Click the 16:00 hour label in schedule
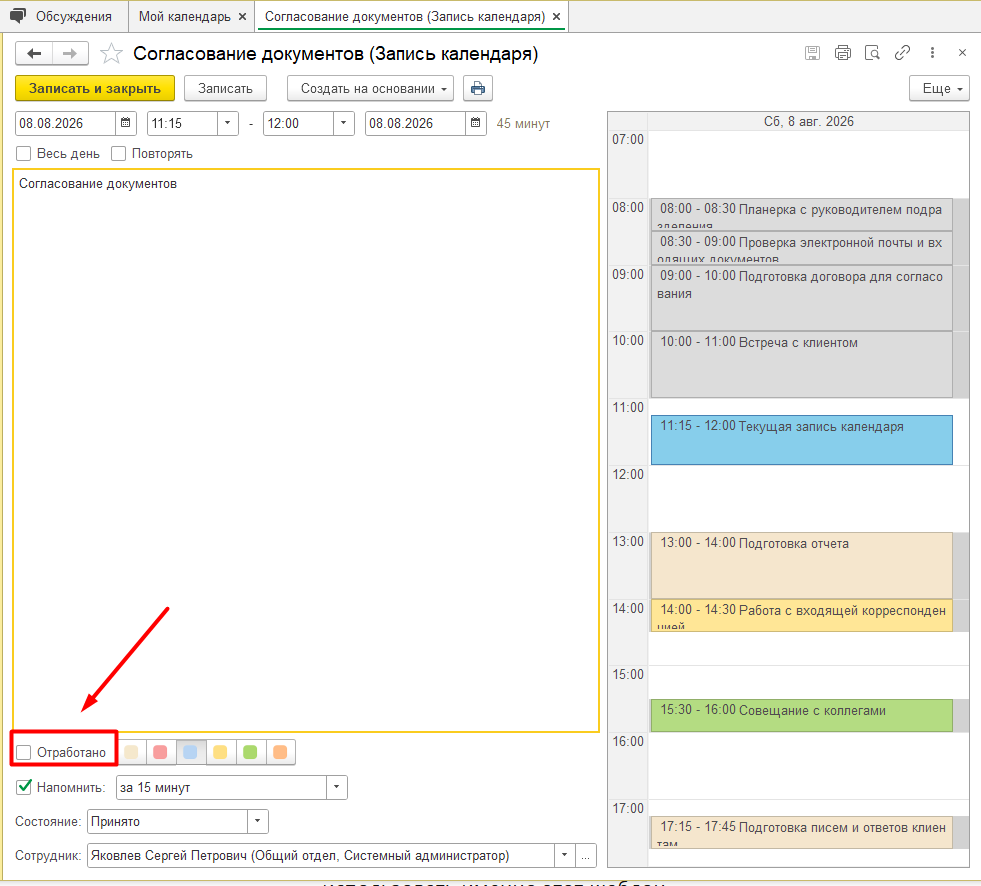 tap(628, 741)
